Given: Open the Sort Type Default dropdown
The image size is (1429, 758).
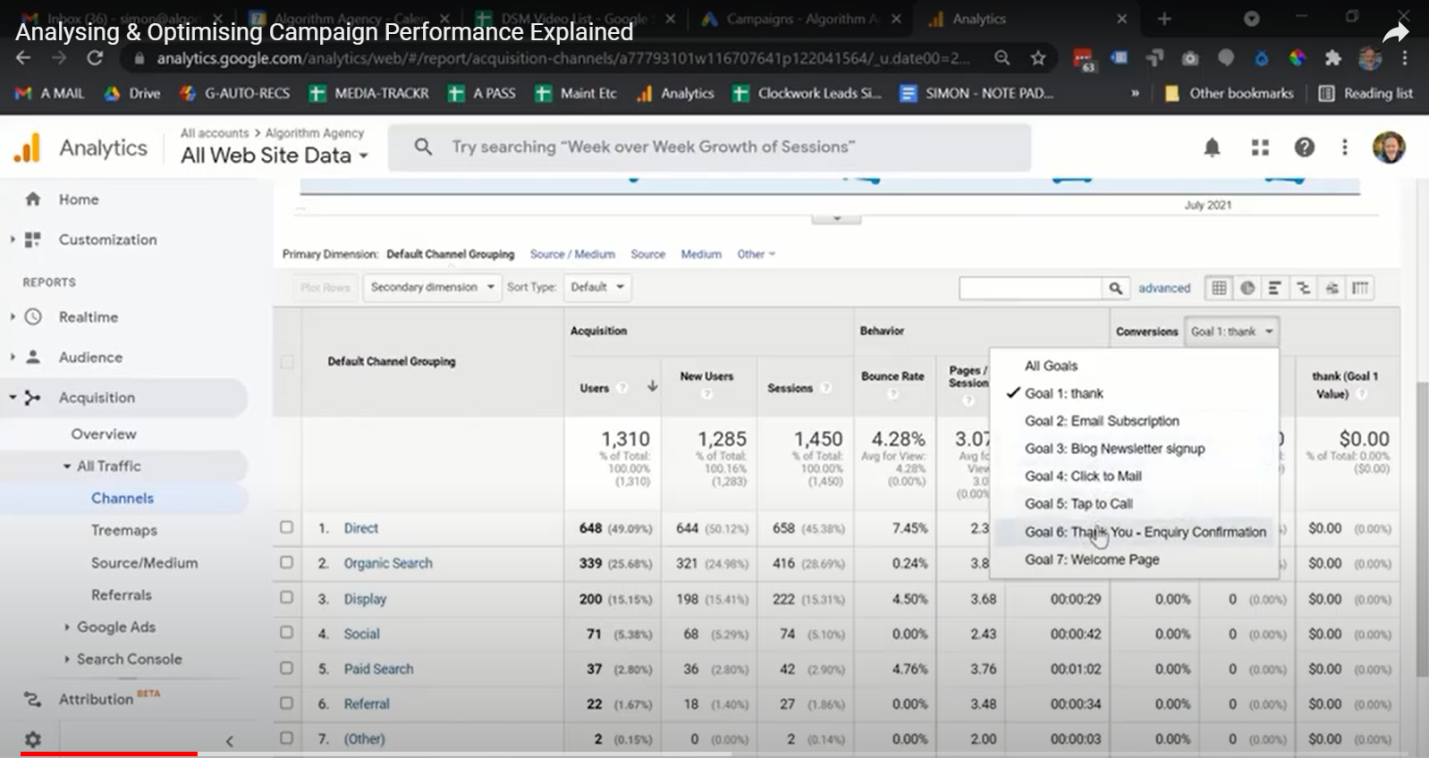Looking at the screenshot, I should click(597, 287).
